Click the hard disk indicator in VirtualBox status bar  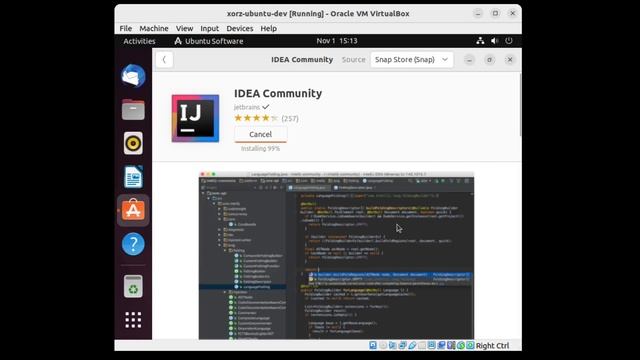pos(373,345)
